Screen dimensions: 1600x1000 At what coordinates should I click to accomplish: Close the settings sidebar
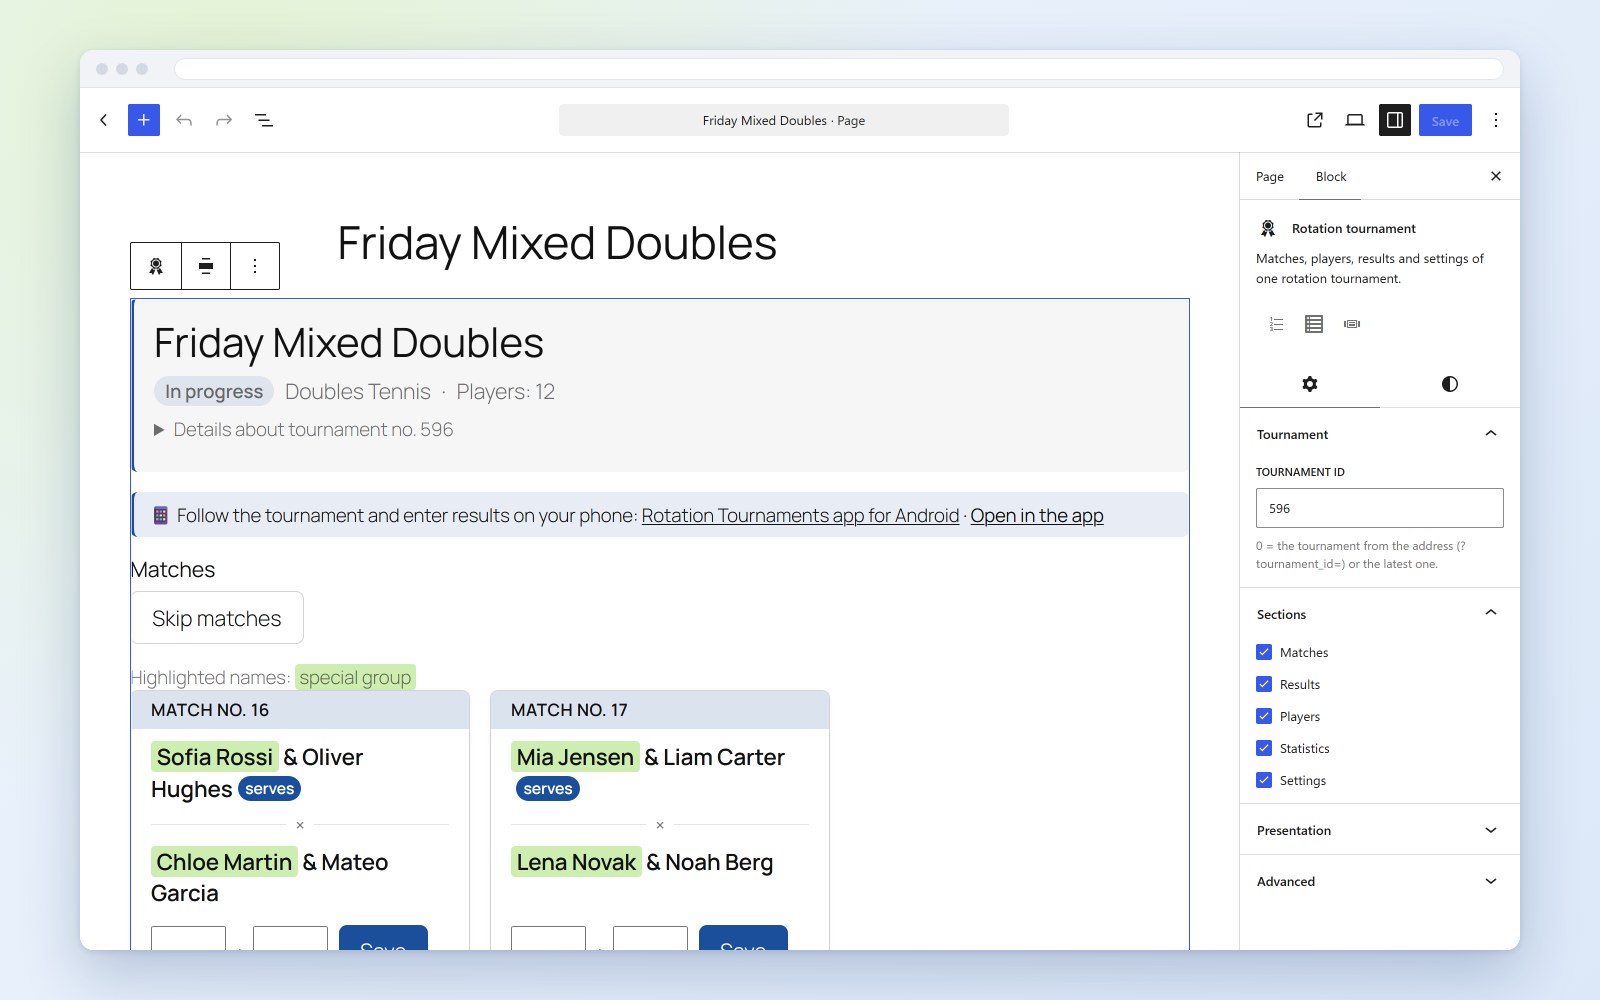pos(1496,176)
